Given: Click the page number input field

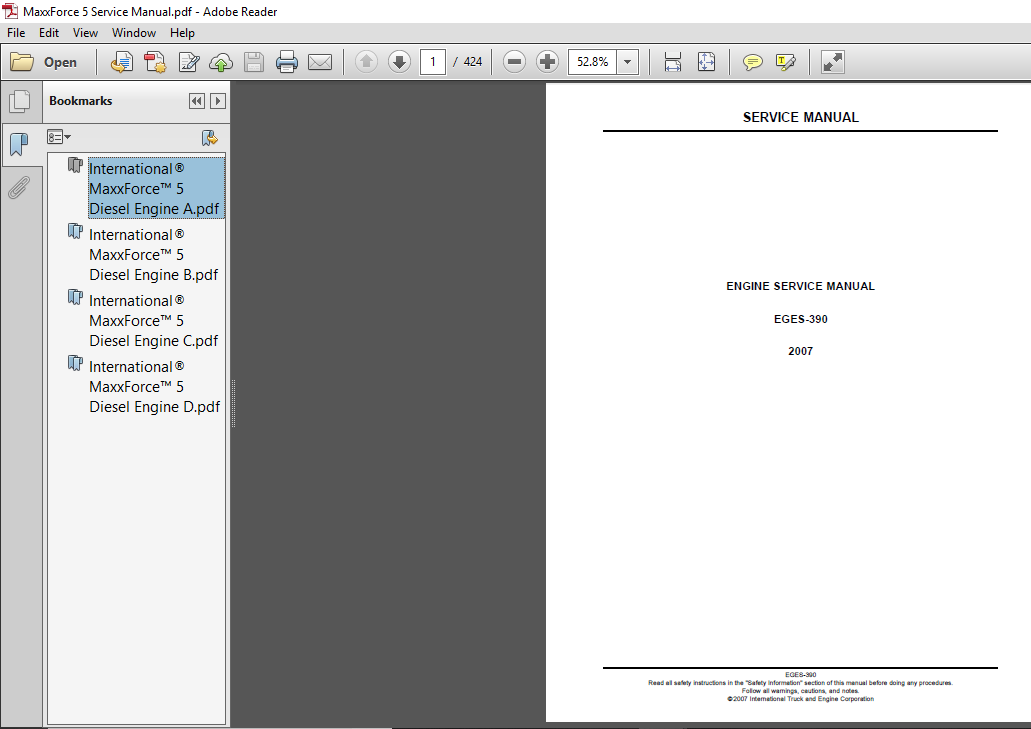Looking at the screenshot, I should [x=433, y=62].
